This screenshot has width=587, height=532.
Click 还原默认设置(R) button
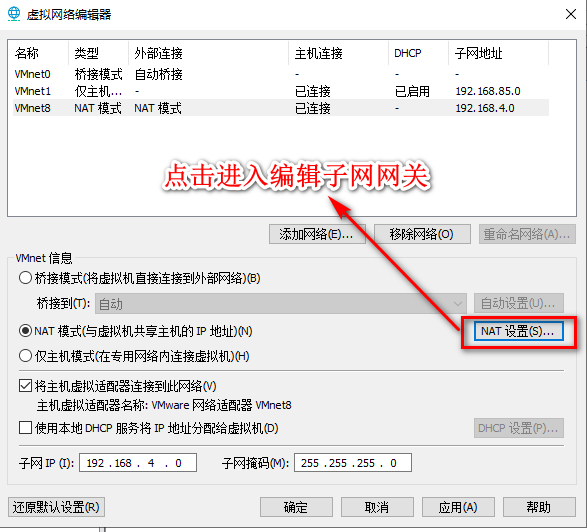coord(56,507)
